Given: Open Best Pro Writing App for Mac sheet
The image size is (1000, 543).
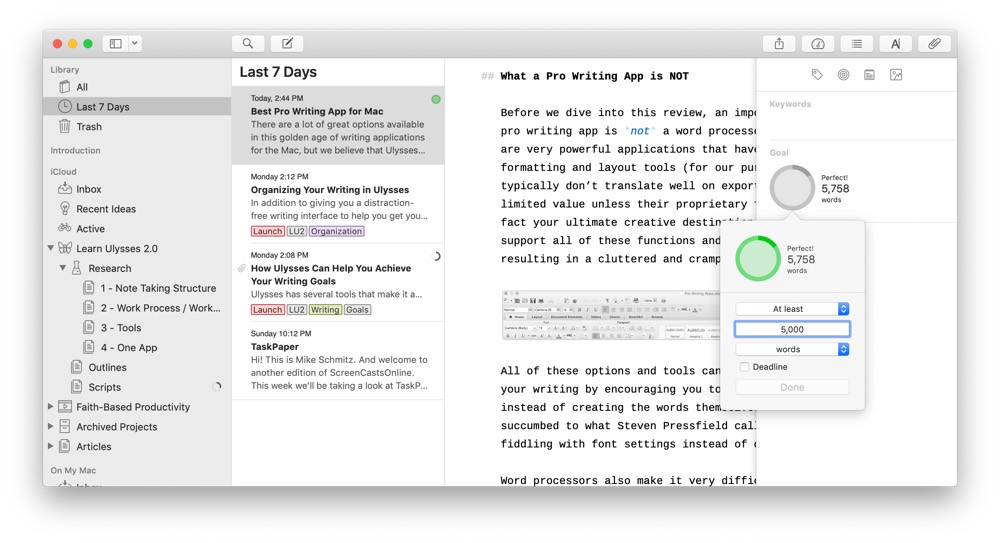Looking at the screenshot, I should (x=338, y=125).
